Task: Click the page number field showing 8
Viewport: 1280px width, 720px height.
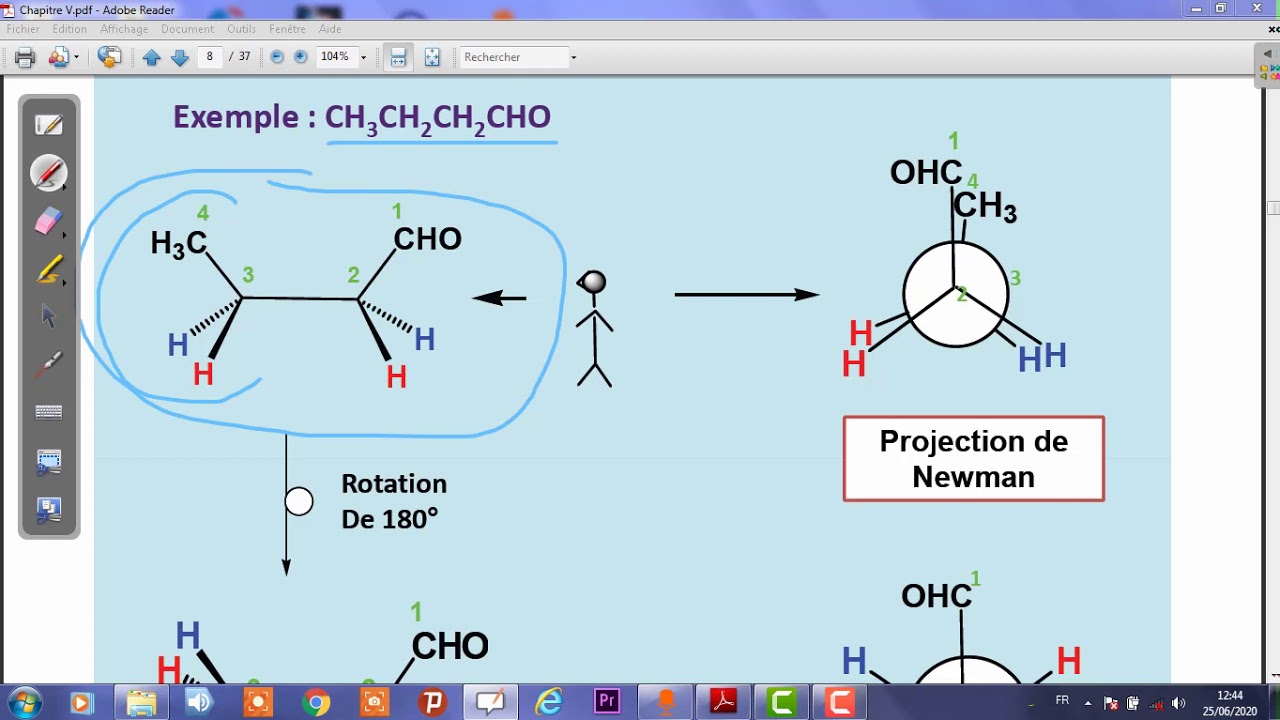Action: pyautogui.click(x=210, y=57)
